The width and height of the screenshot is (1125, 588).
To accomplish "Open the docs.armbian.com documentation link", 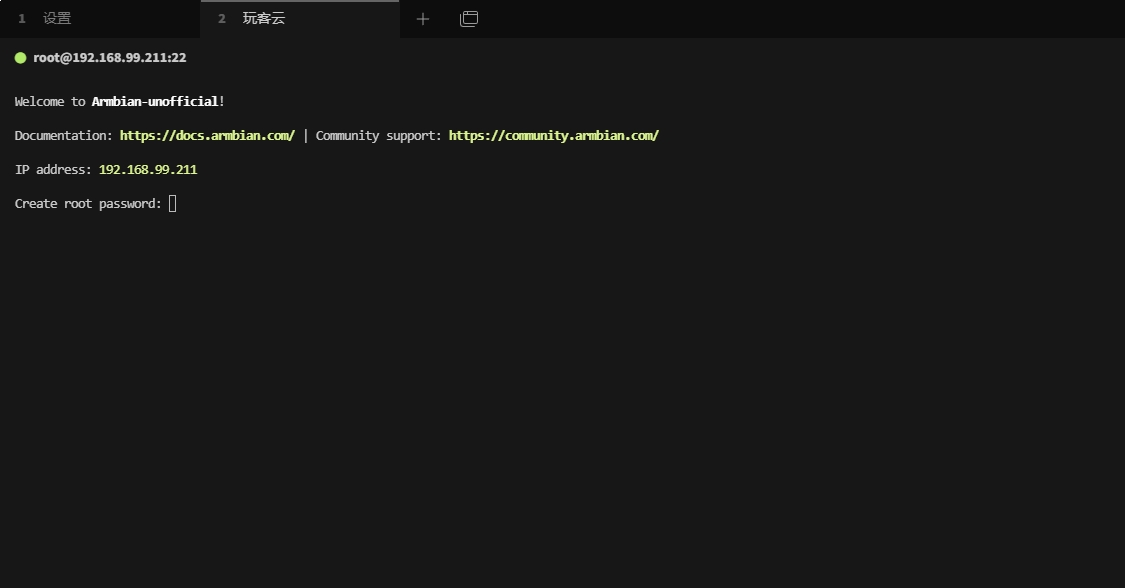I will point(207,136).
